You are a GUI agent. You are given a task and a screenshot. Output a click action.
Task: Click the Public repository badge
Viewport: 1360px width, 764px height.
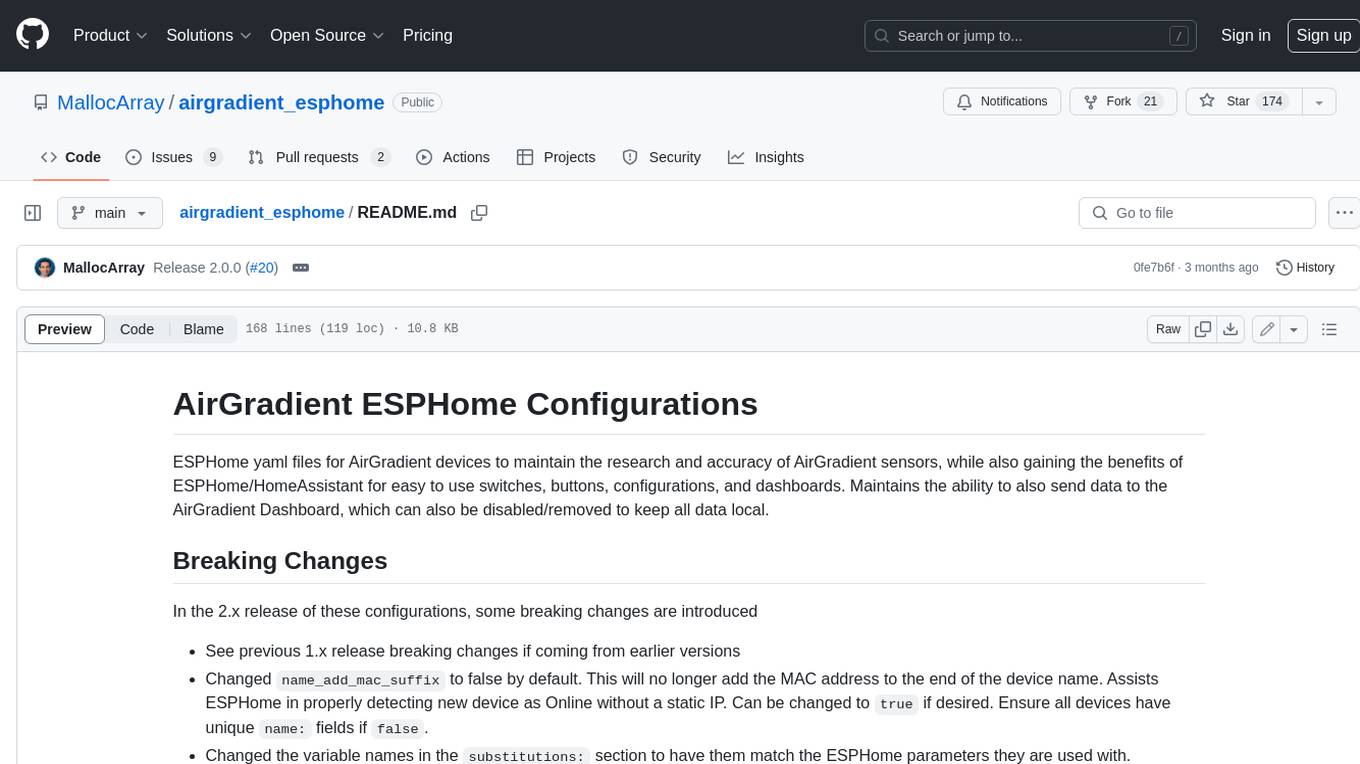click(417, 102)
